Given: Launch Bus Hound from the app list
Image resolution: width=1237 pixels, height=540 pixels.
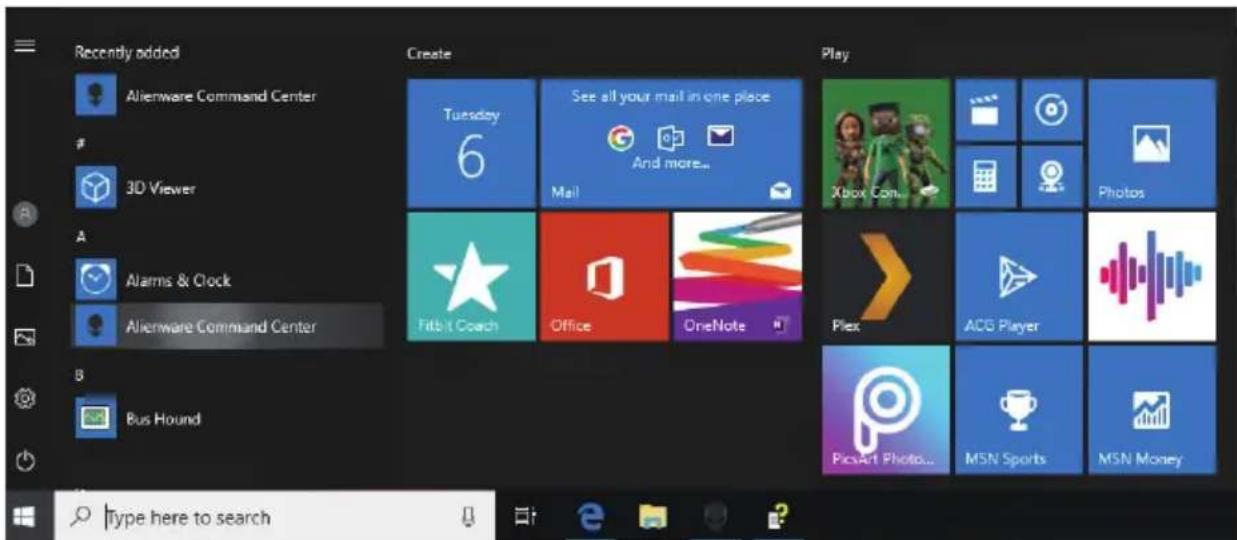Looking at the screenshot, I should tap(228, 419).
